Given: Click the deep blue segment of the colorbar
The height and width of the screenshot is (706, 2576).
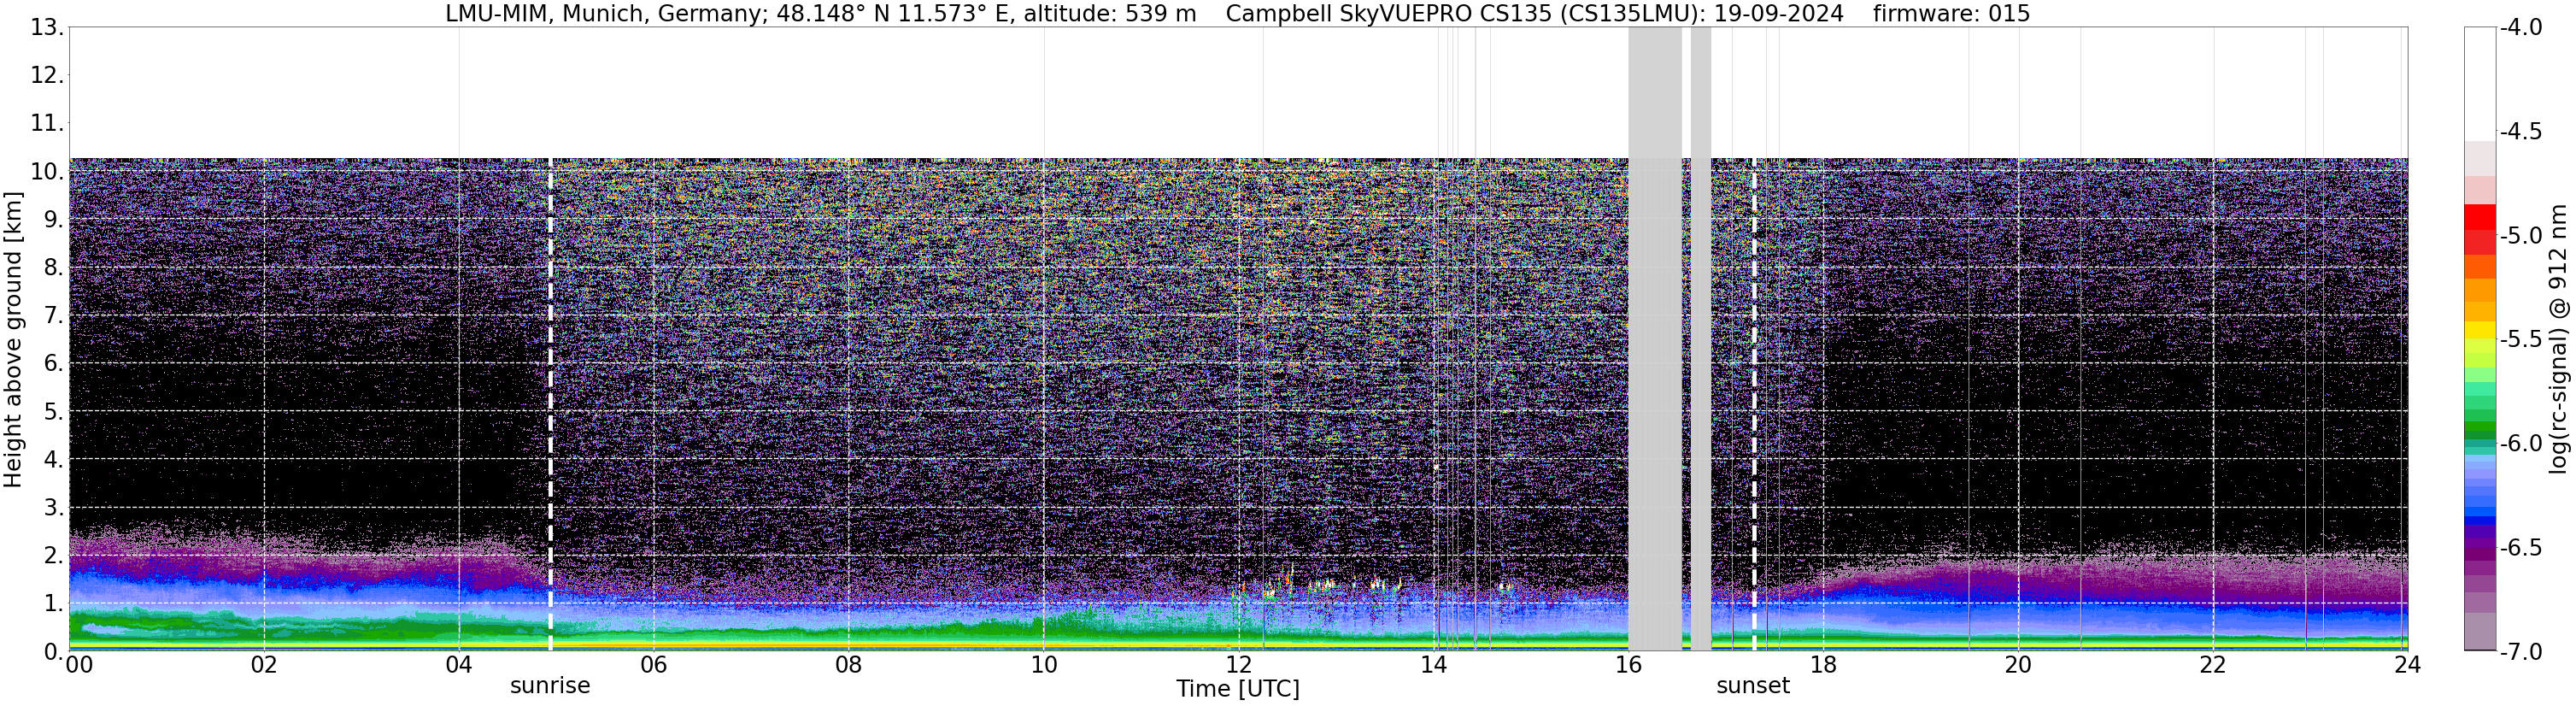Looking at the screenshot, I should pos(2480,520).
